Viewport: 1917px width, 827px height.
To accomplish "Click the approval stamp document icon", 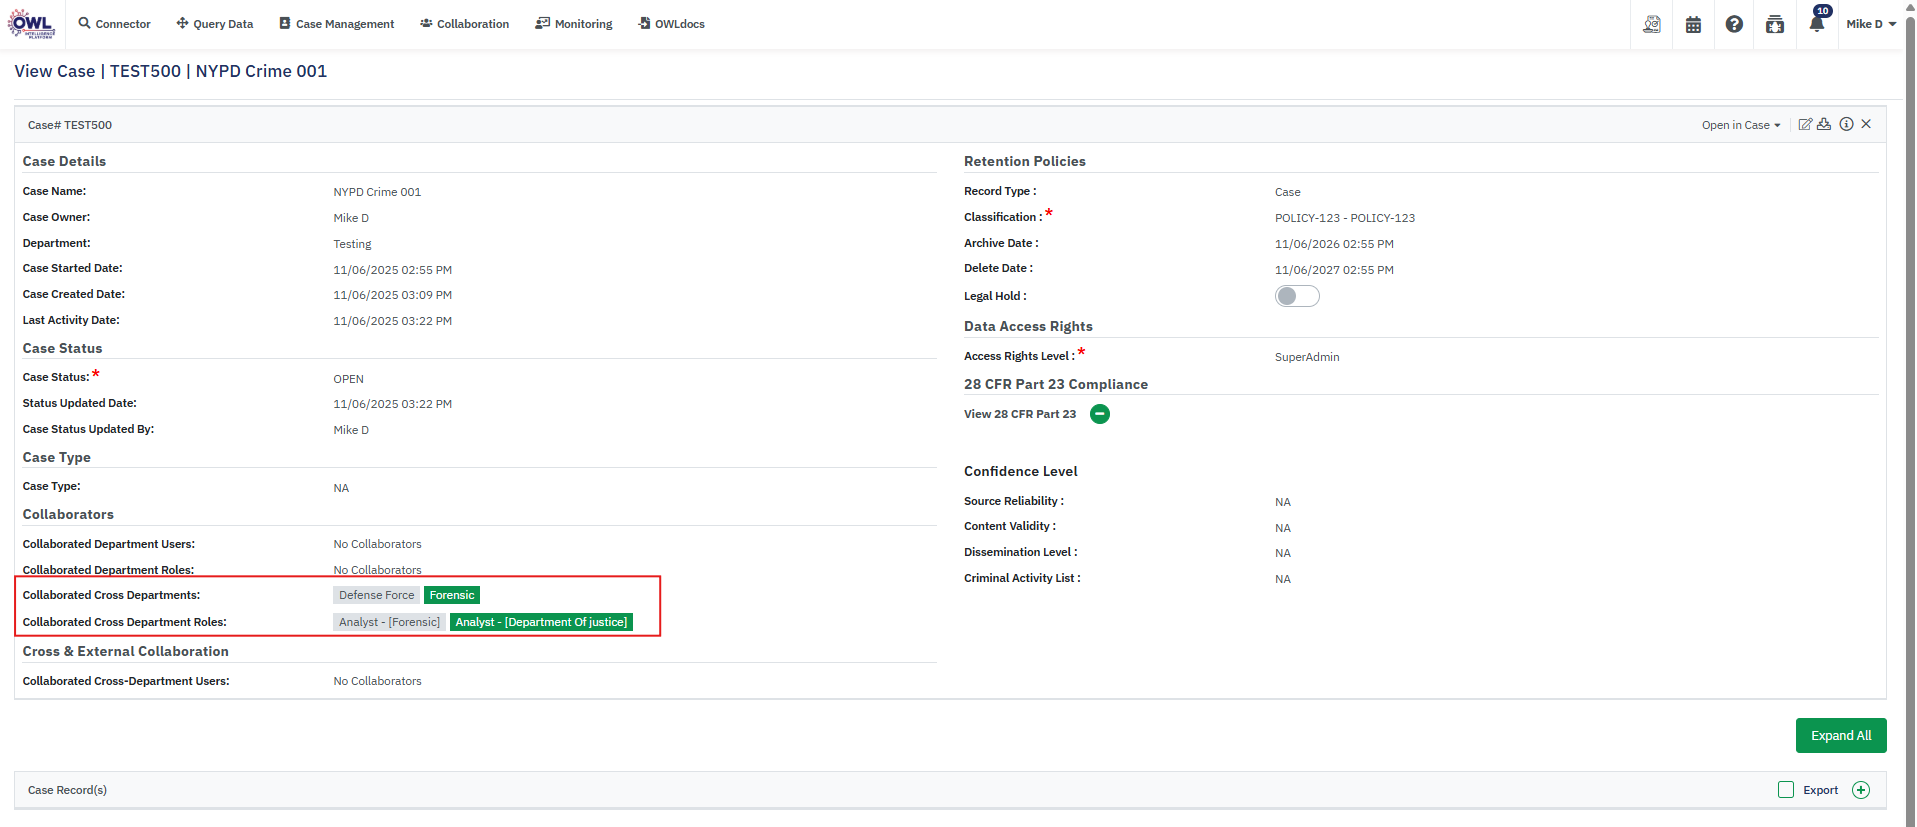I will click(x=1652, y=24).
